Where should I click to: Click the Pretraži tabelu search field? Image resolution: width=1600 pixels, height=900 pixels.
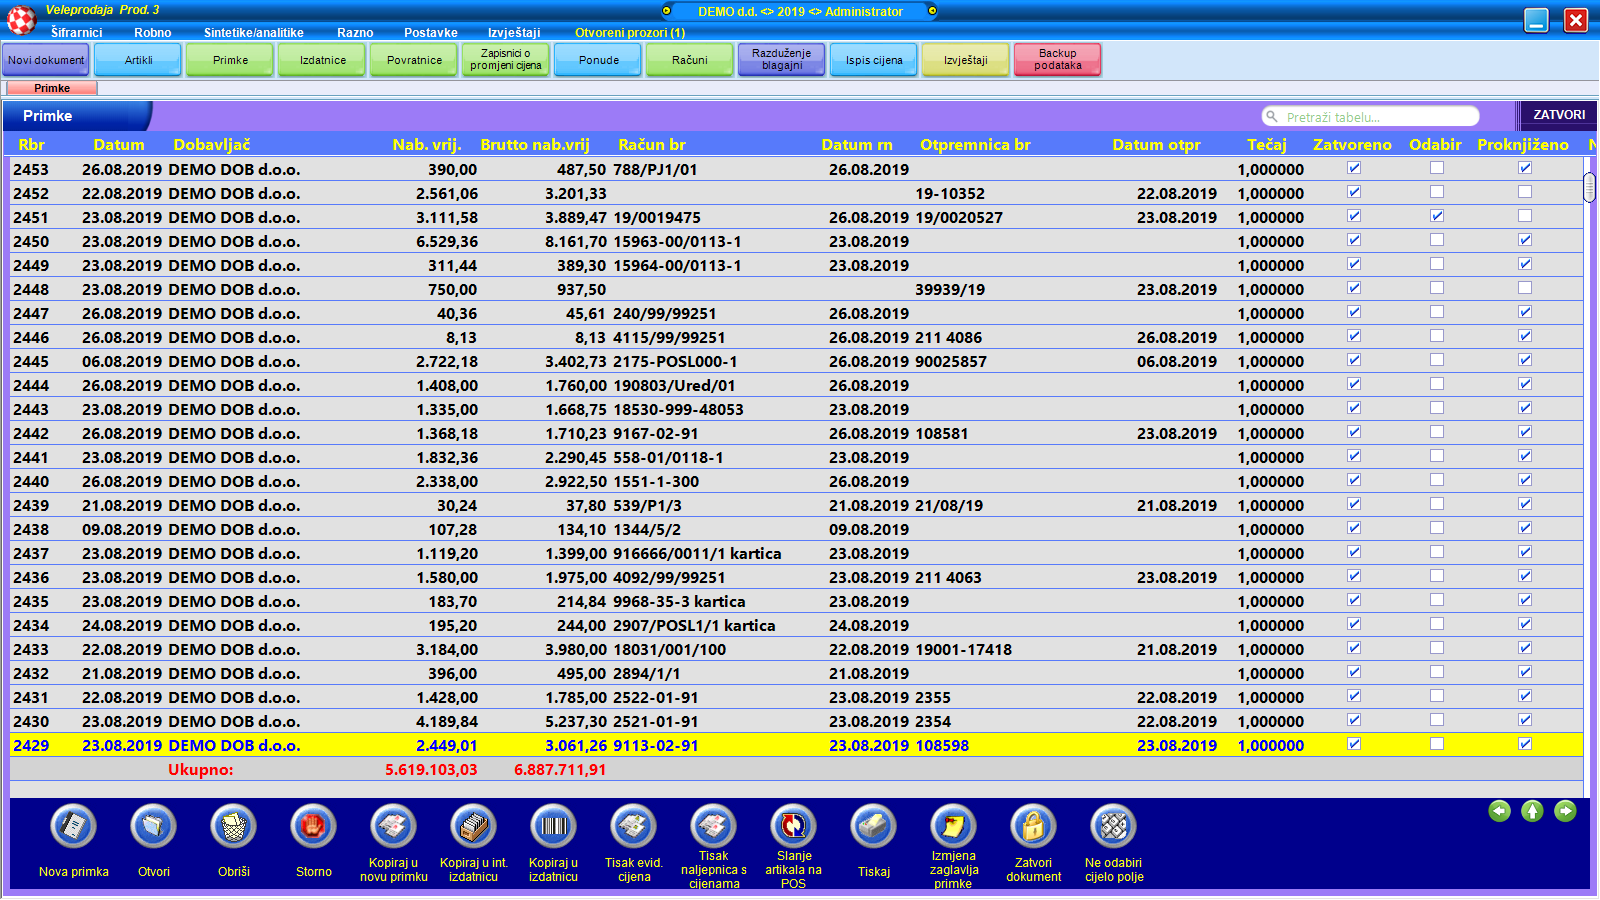tap(1375, 117)
